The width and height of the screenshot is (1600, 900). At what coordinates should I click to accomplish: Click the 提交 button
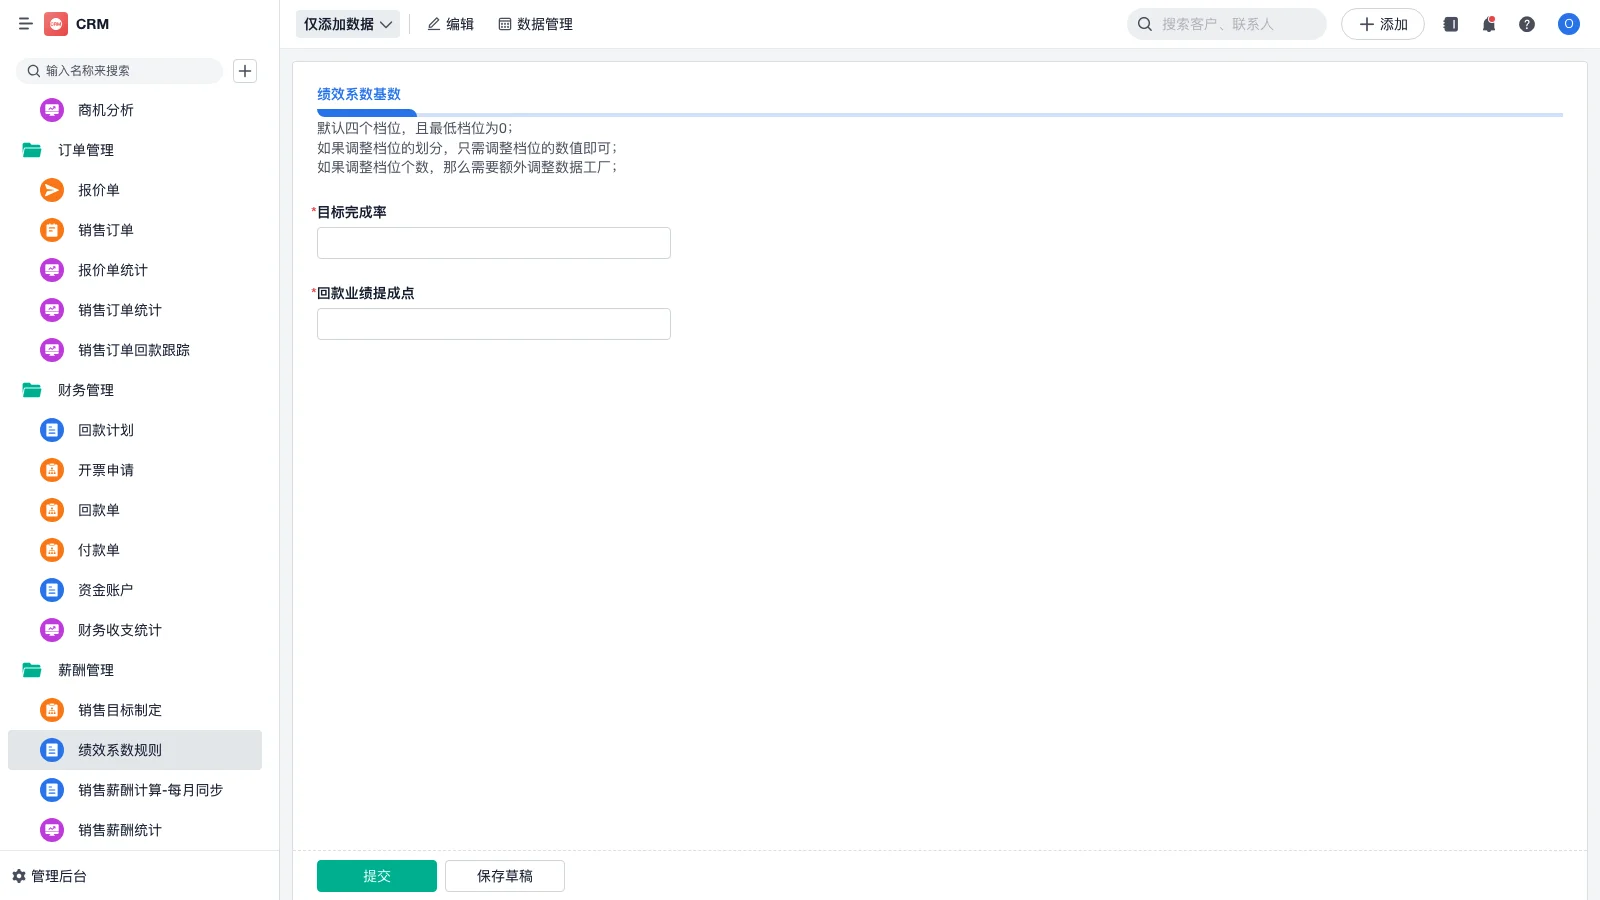point(376,875)
